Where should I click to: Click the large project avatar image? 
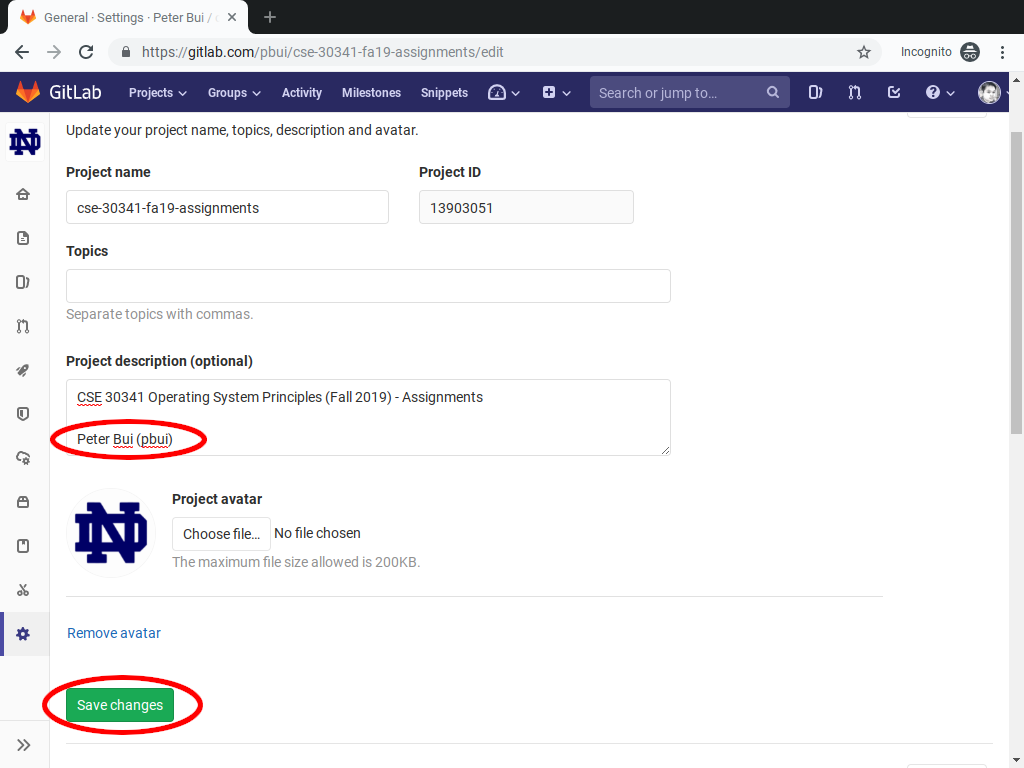111,533
